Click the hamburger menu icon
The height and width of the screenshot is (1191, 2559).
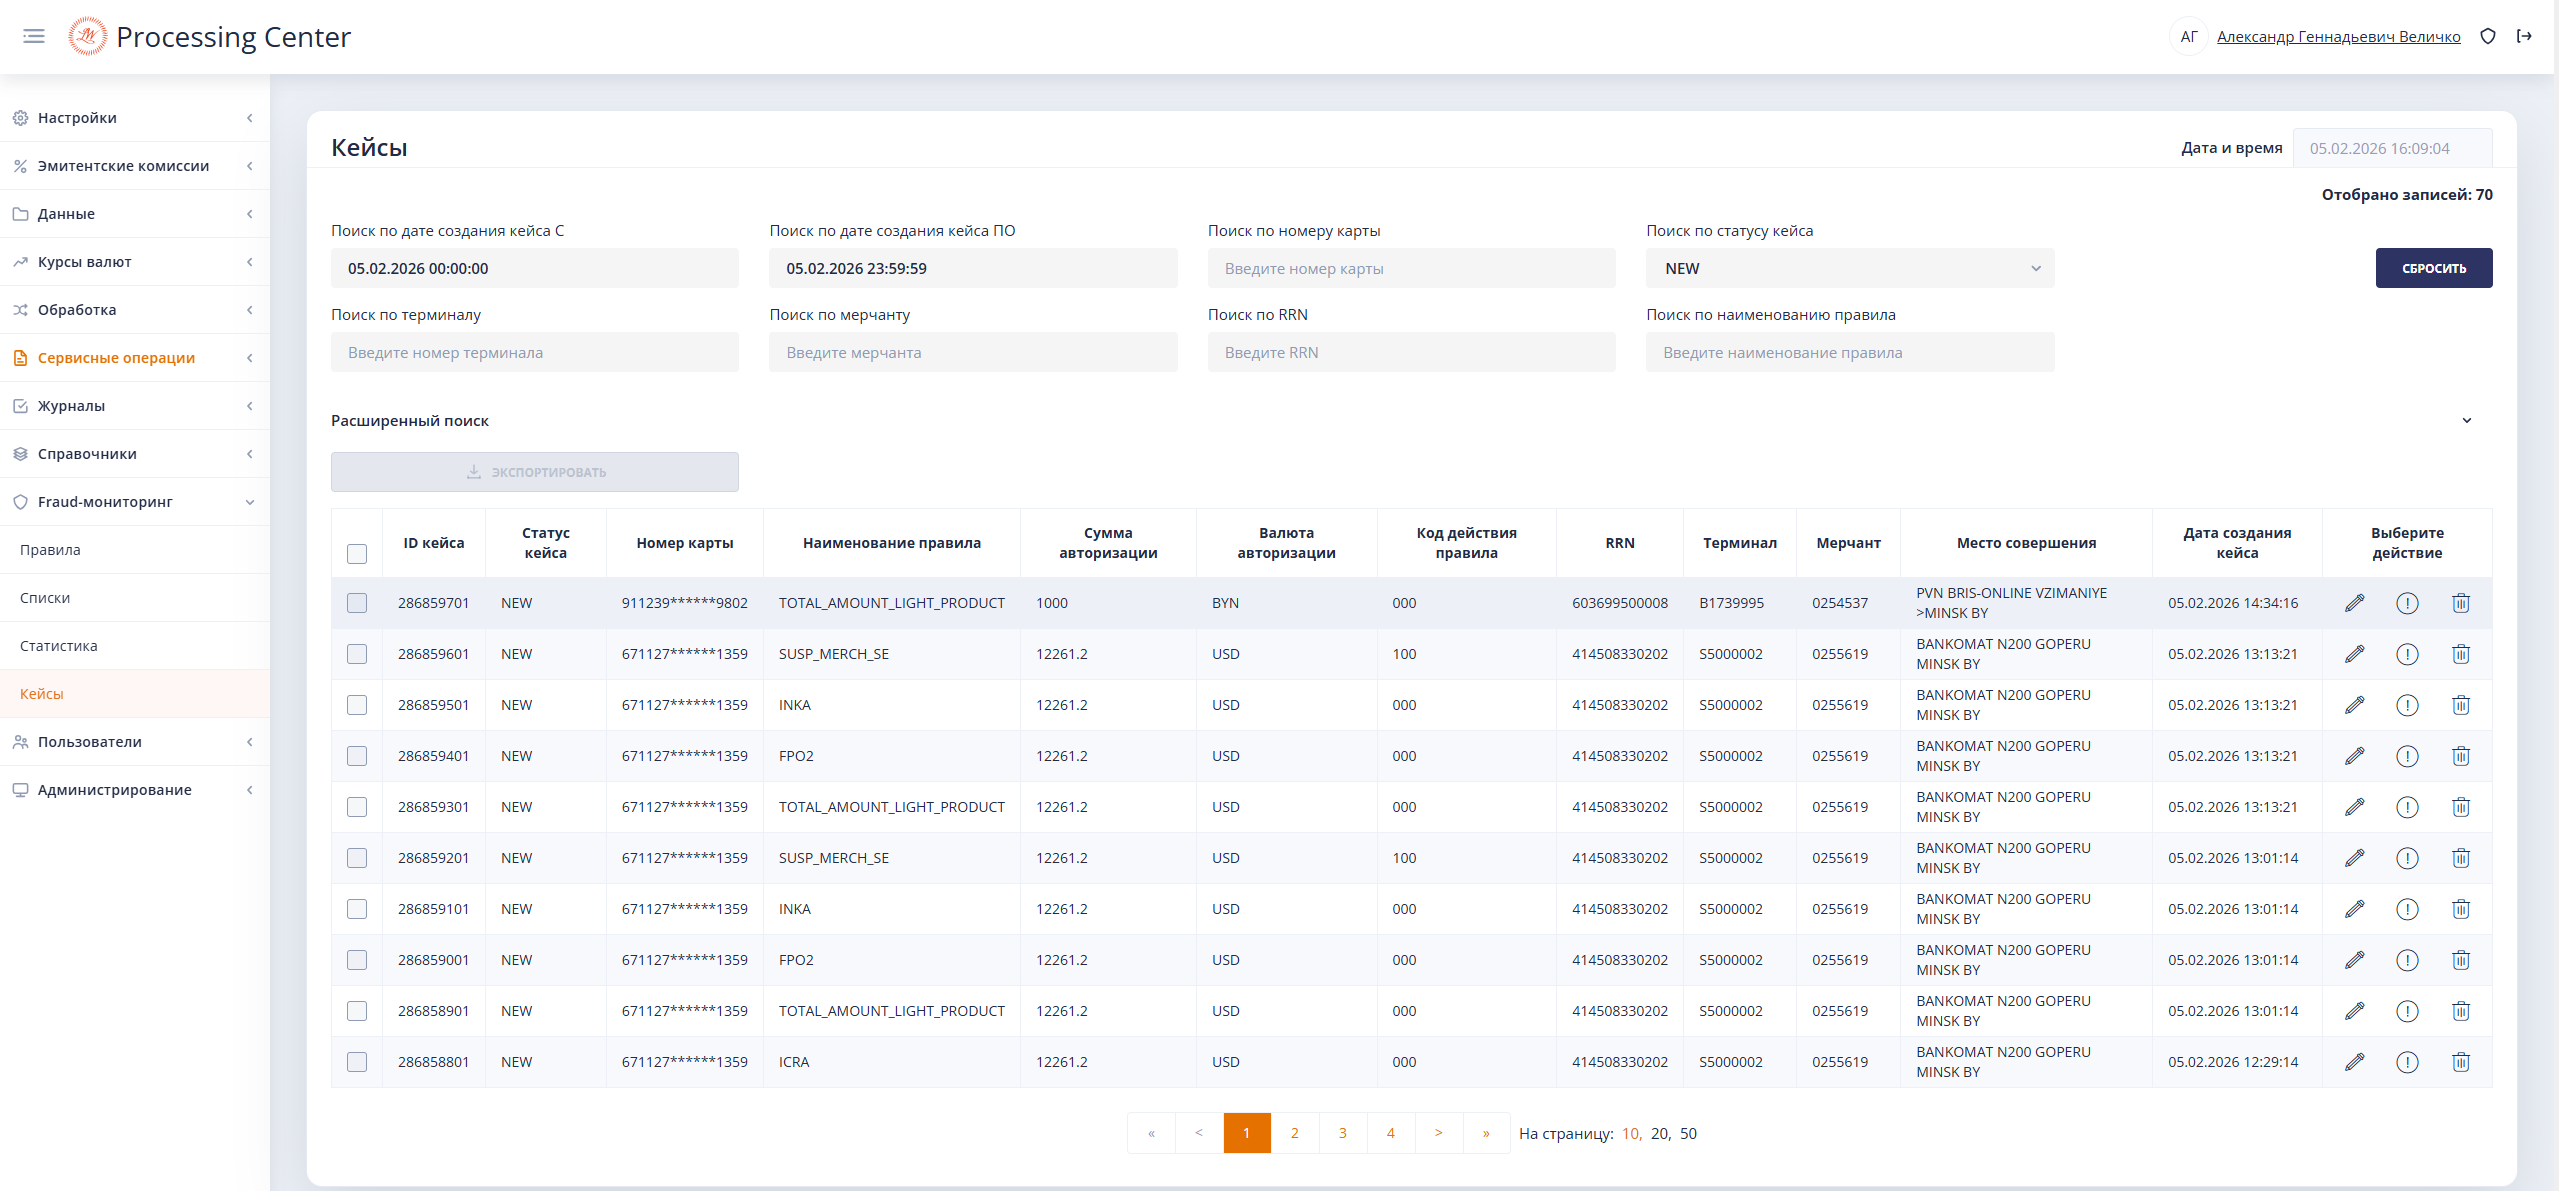(x=34, y=37)
